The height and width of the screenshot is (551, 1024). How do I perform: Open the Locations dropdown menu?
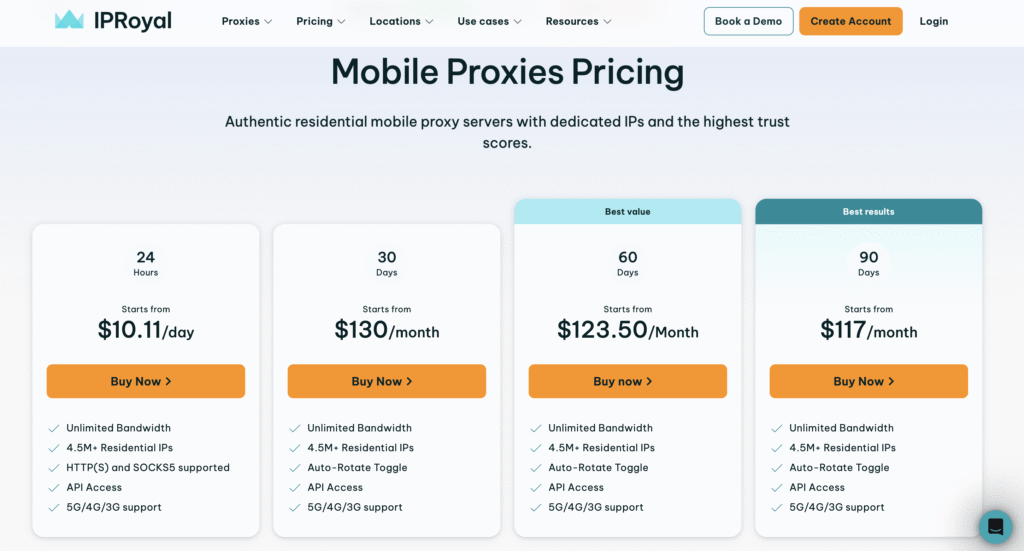(401, 21)
